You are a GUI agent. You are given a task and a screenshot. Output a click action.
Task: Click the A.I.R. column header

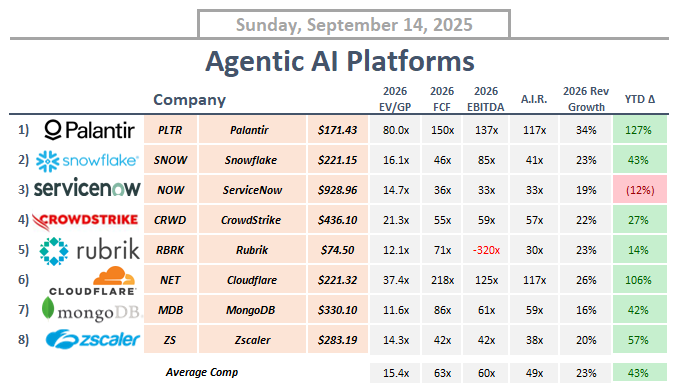tap(534, 99)
